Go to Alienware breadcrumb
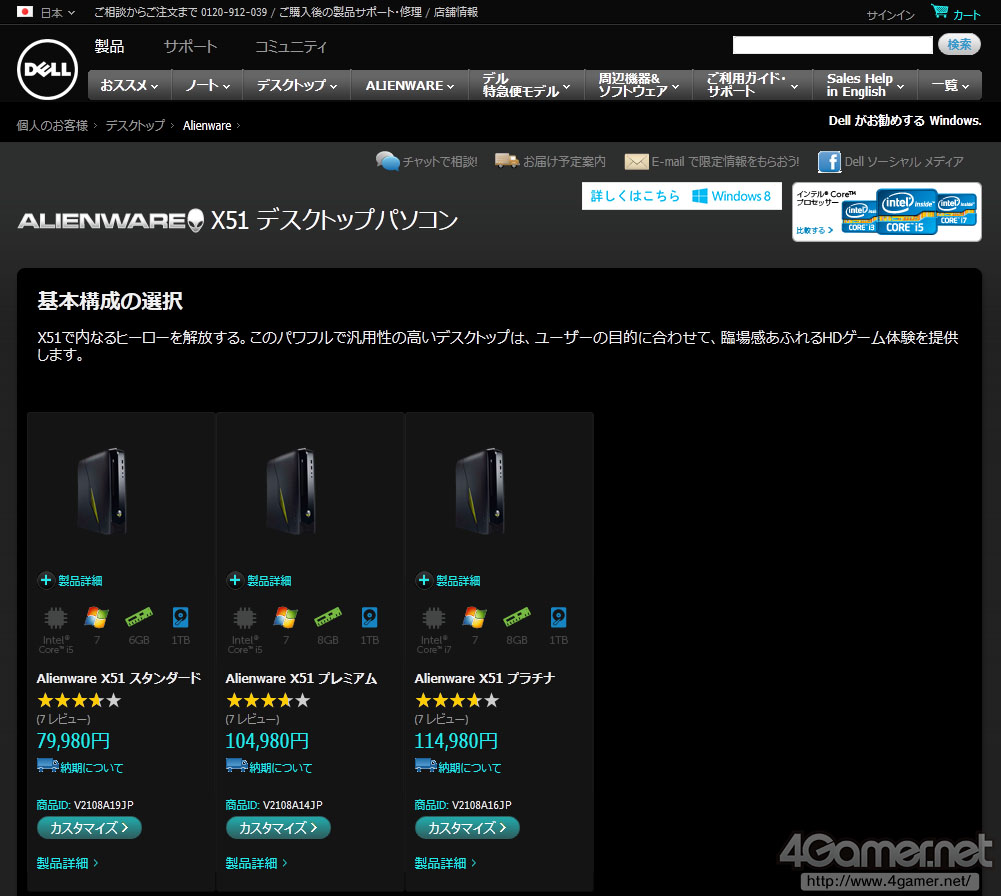This screenshot has width=1001, height=896. pos(207,126)
